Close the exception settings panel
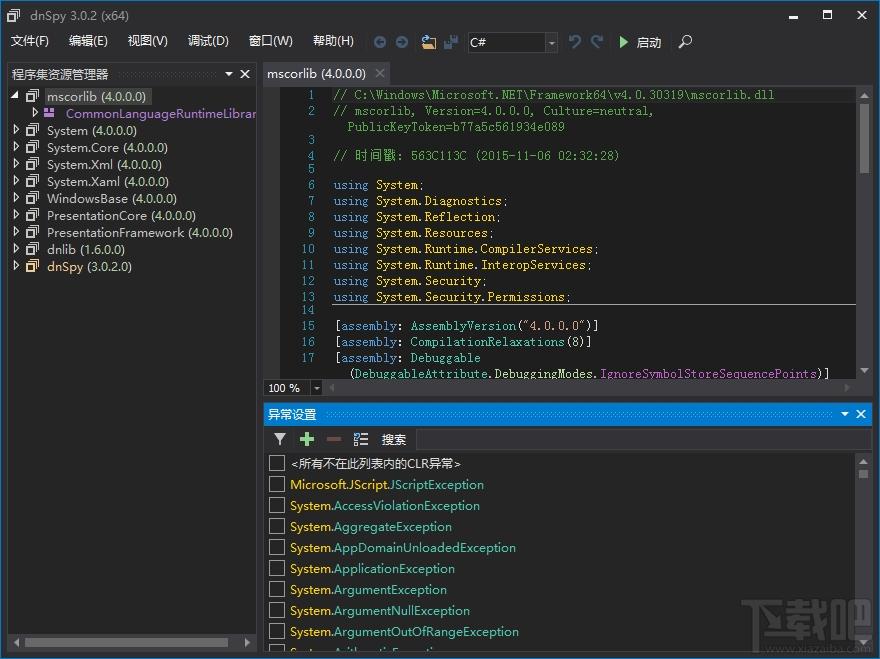This screenshot has height=659, width=880. (861, 414)
